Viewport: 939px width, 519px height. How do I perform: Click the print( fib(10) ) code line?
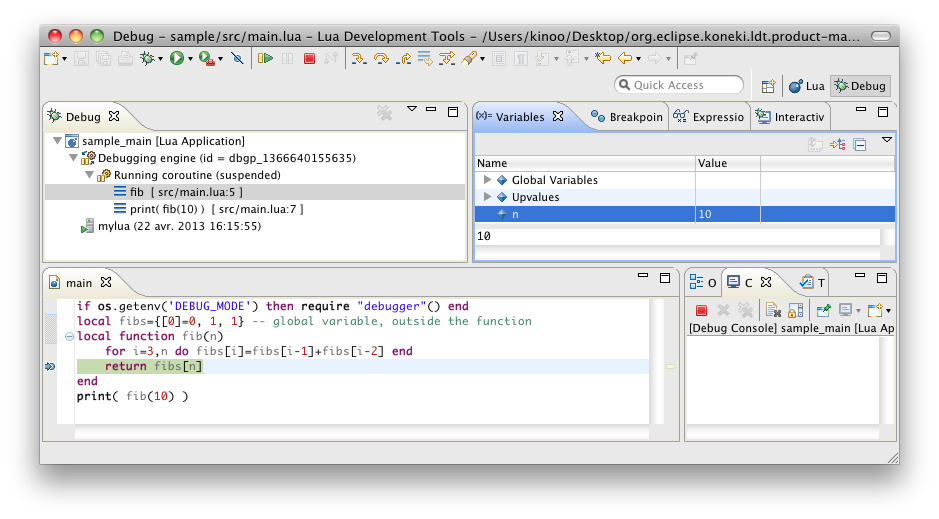point(132,396)
